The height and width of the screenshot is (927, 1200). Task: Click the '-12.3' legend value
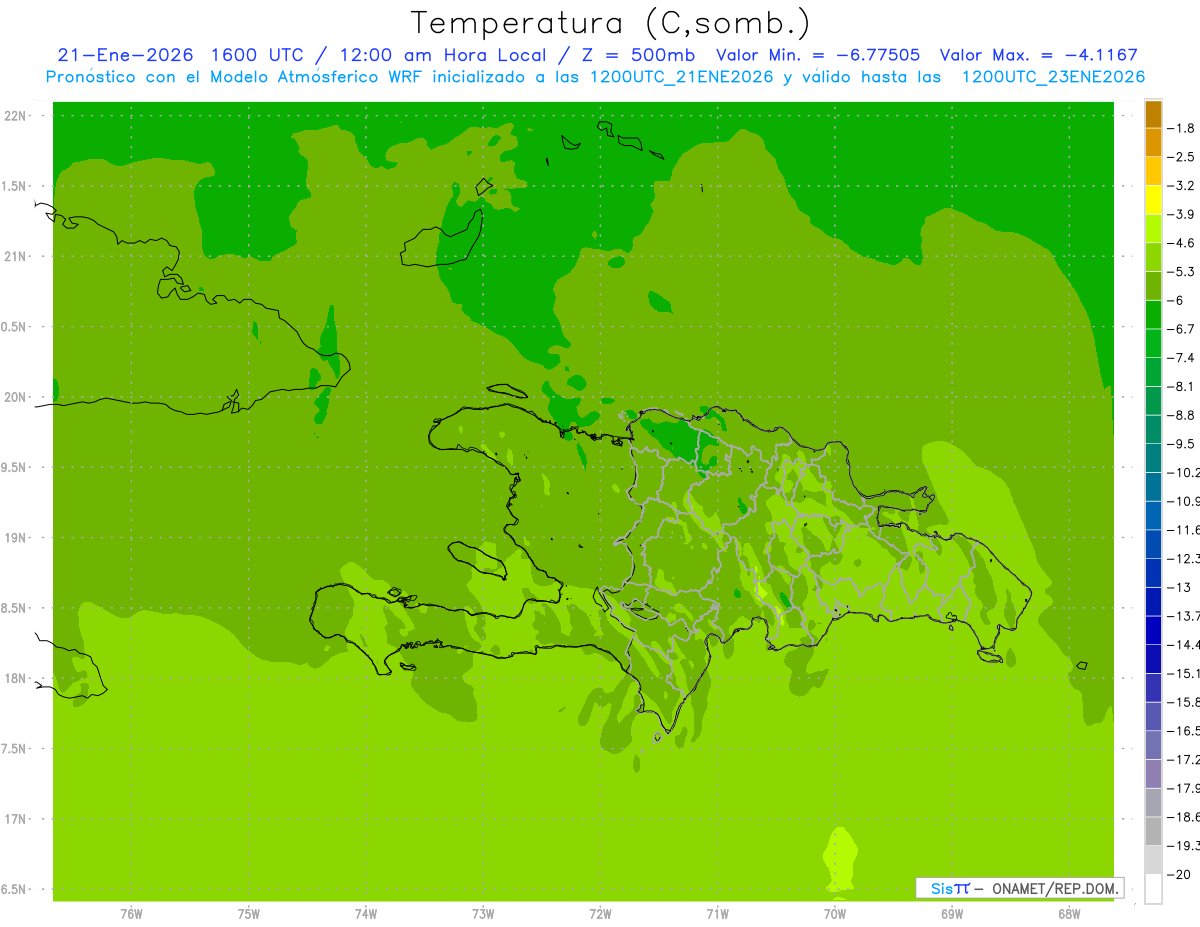(1184, 558)
